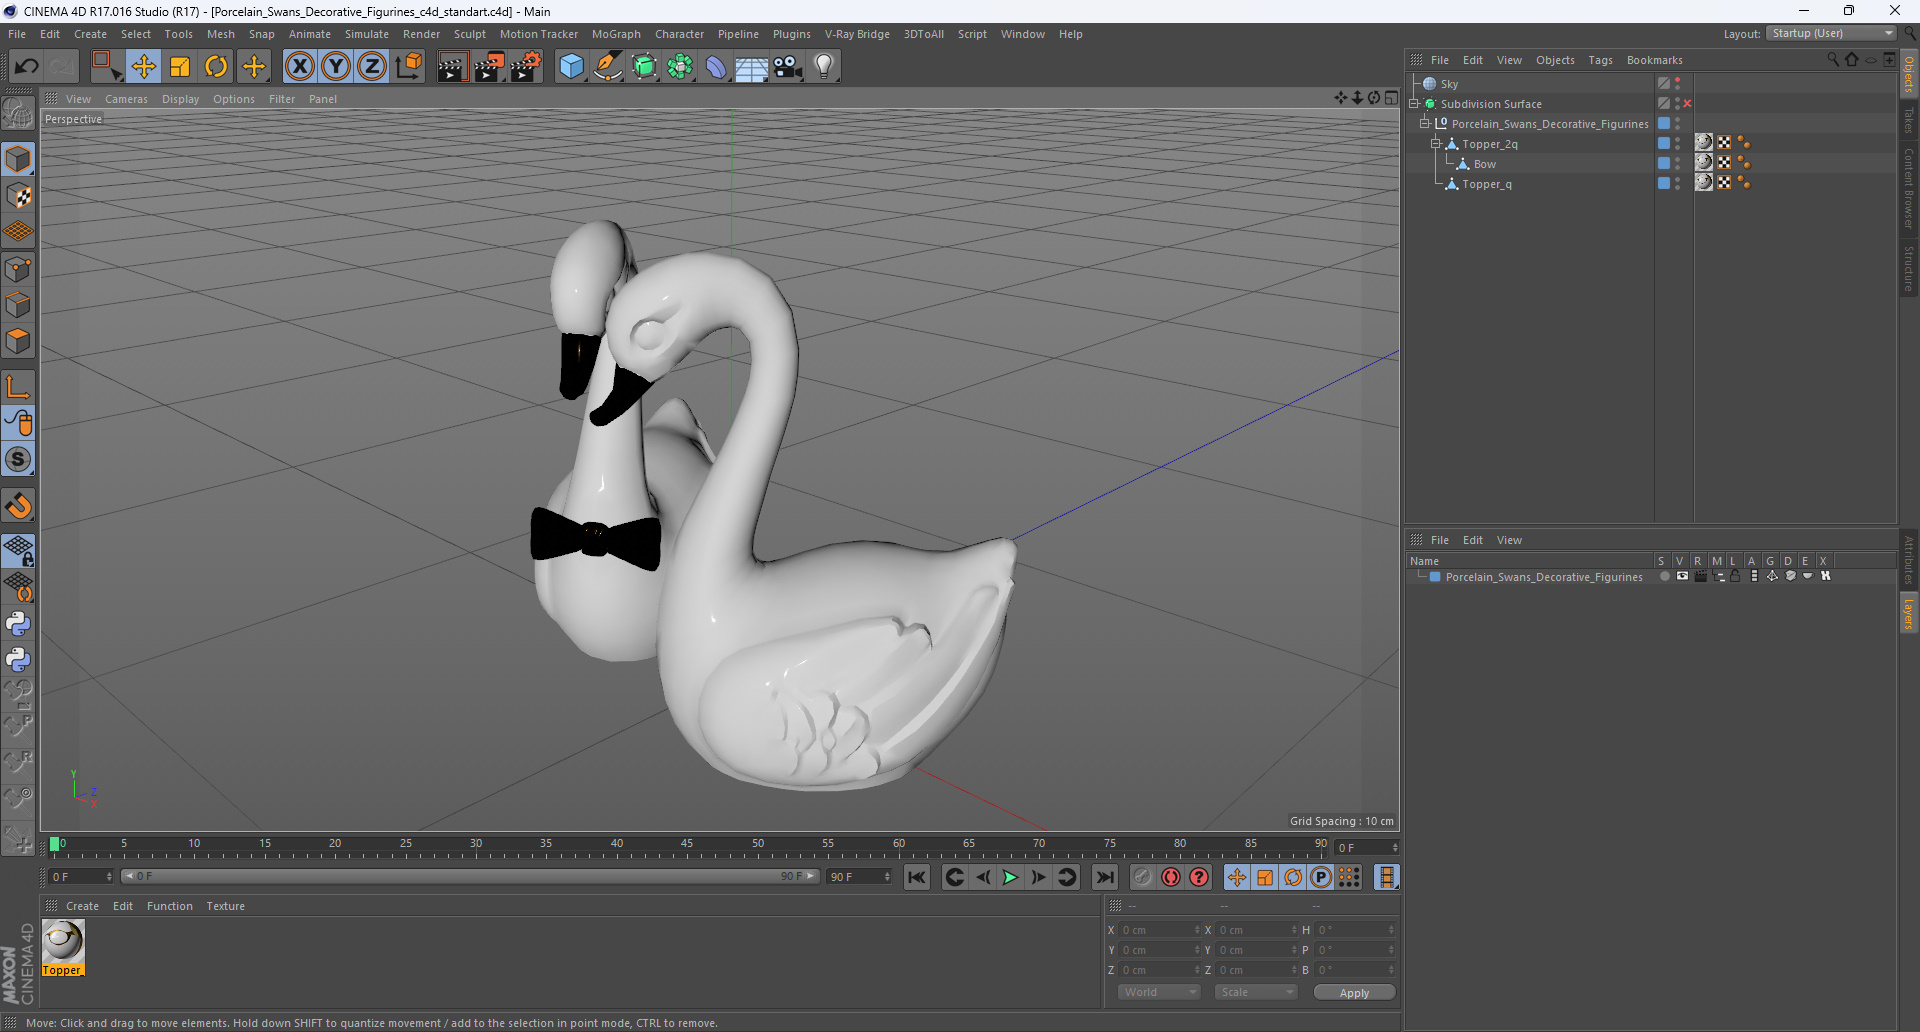
Task: Click X position field in coordinates
Action: tap(1158, 930)
